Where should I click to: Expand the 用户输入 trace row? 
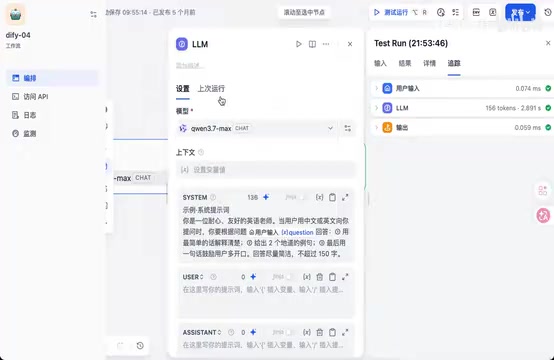[x=462, y=88]
